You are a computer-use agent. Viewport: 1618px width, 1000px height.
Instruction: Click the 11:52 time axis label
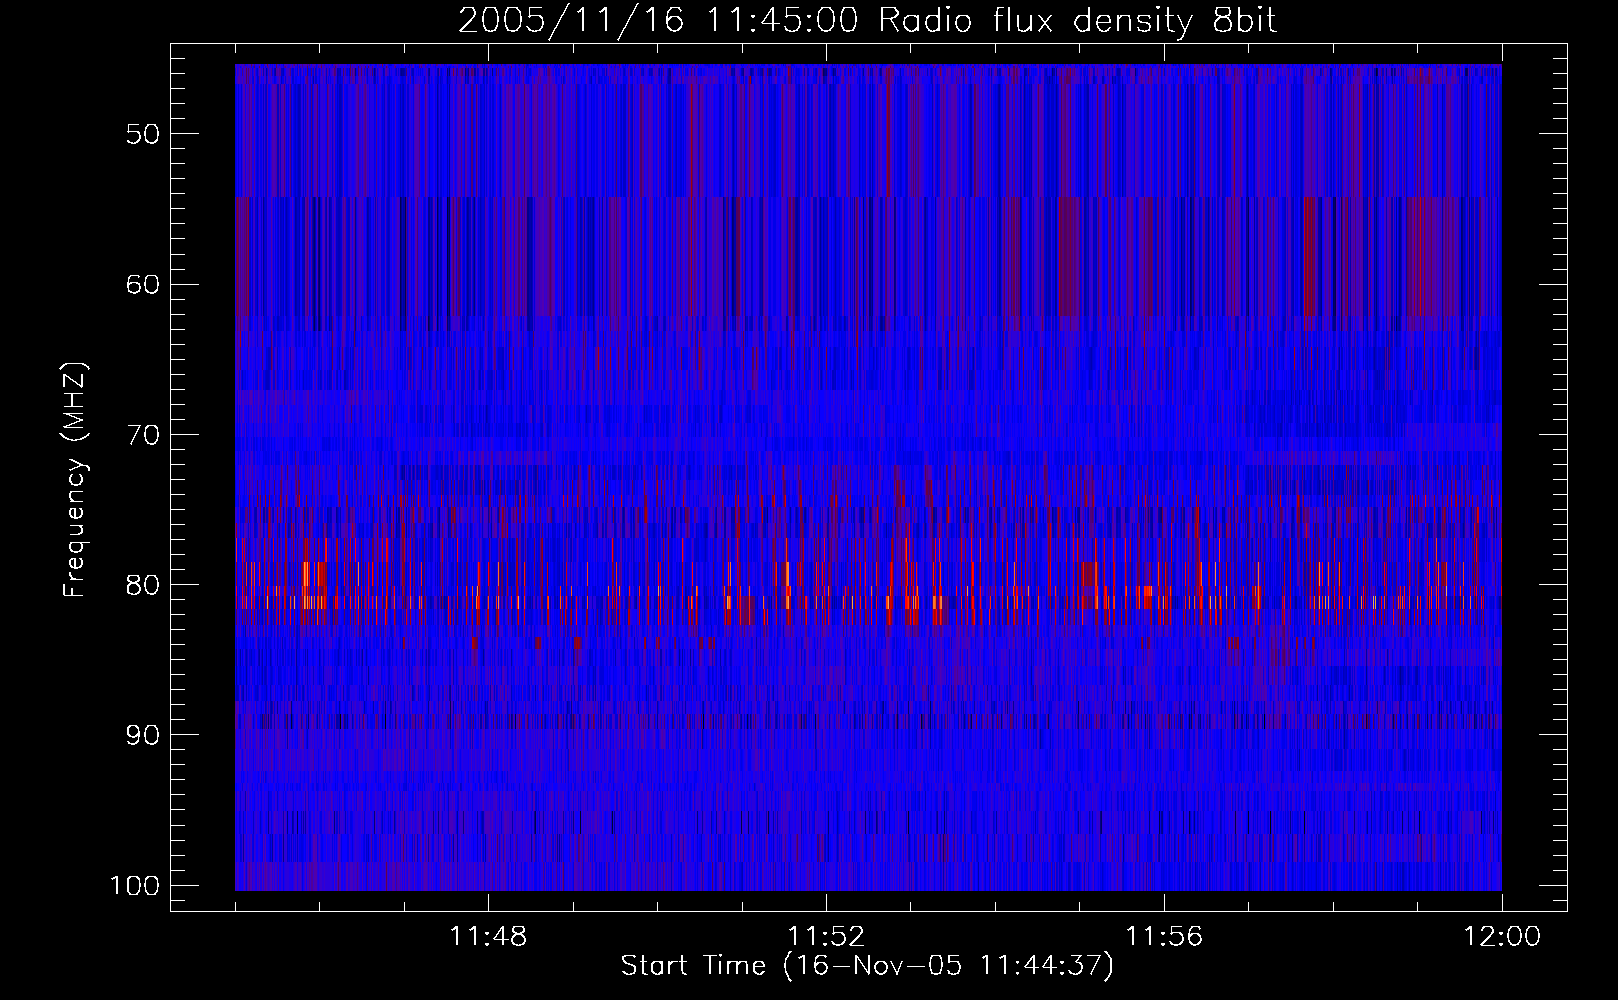(826, 937)
